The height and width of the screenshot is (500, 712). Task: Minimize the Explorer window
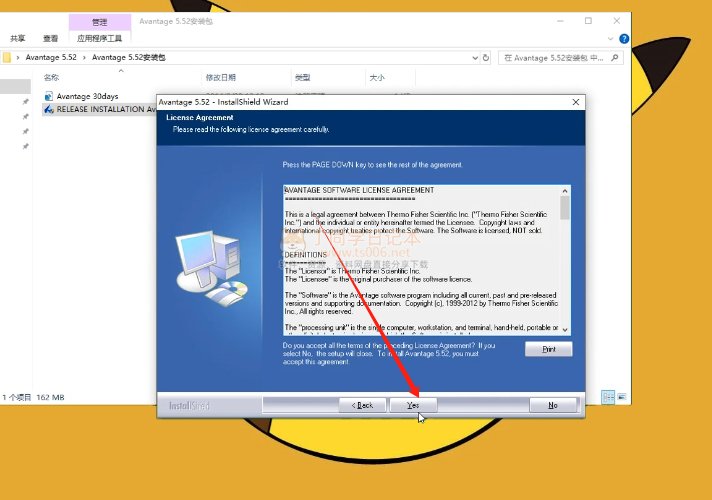561,21
